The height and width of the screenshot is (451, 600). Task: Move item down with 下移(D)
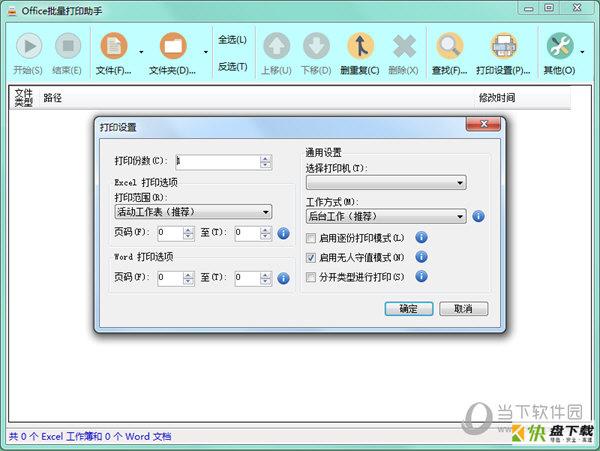316,46
